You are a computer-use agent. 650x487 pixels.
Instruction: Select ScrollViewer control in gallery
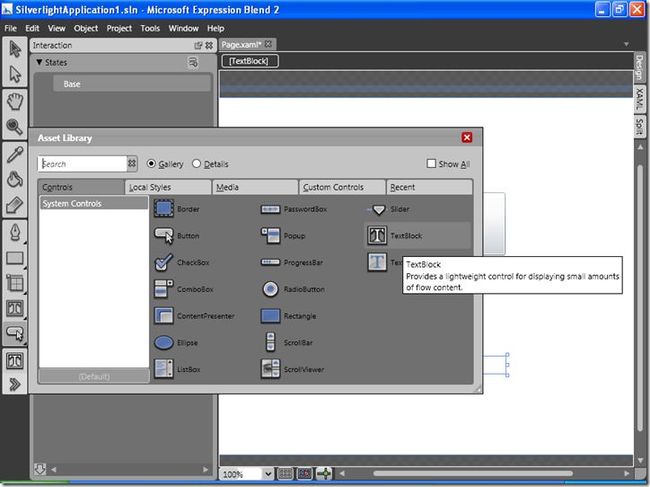pyautogui.click(x=293, y=369)
